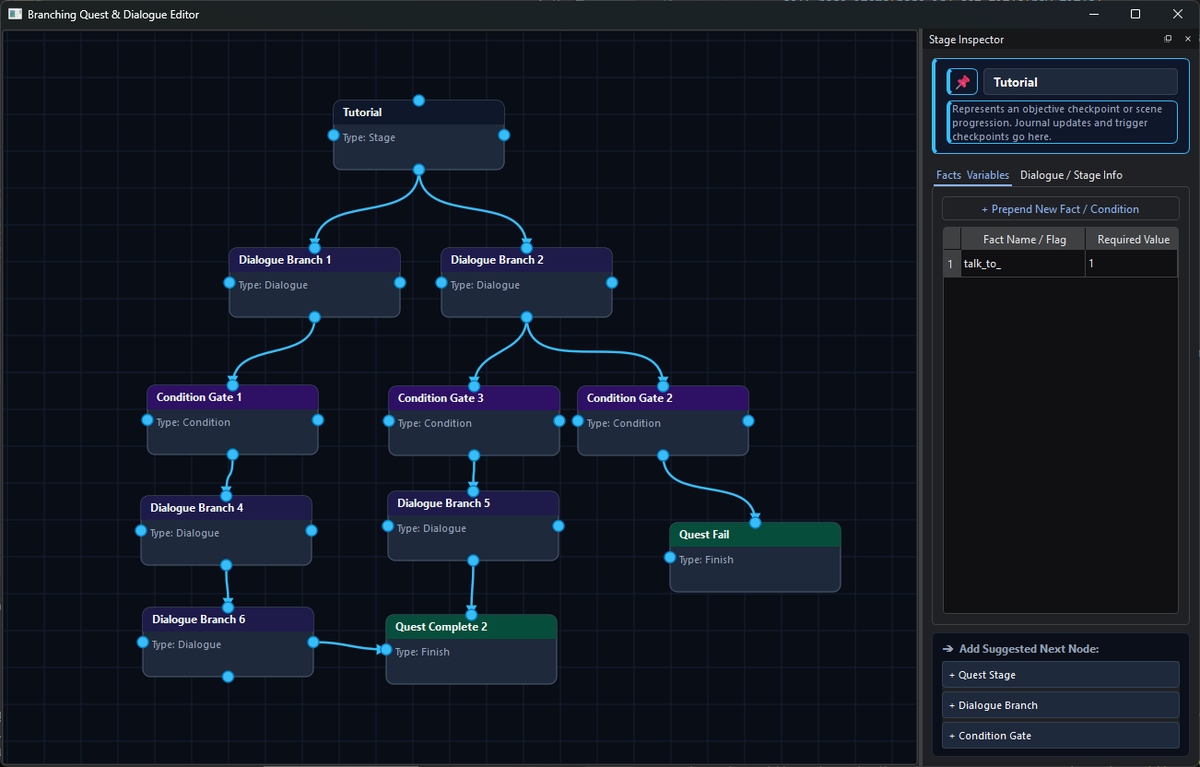Viewport: 1200px width, 767px height.
Task: Select the Dialogue Branch 6 node title
Action: click(x=199, y=619)
